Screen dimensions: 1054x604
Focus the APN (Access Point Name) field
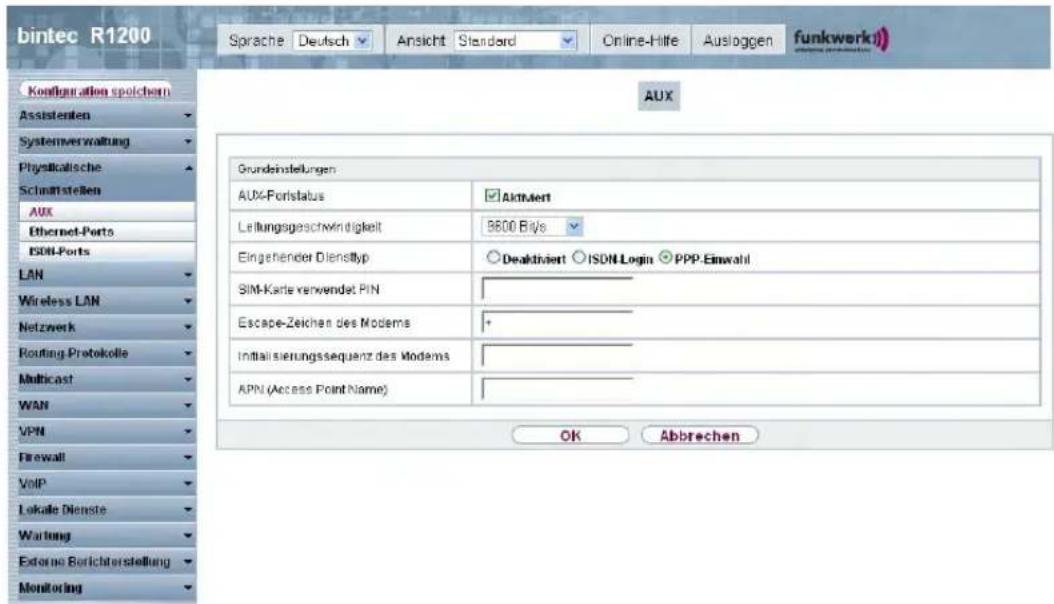[x=557, y=389]
